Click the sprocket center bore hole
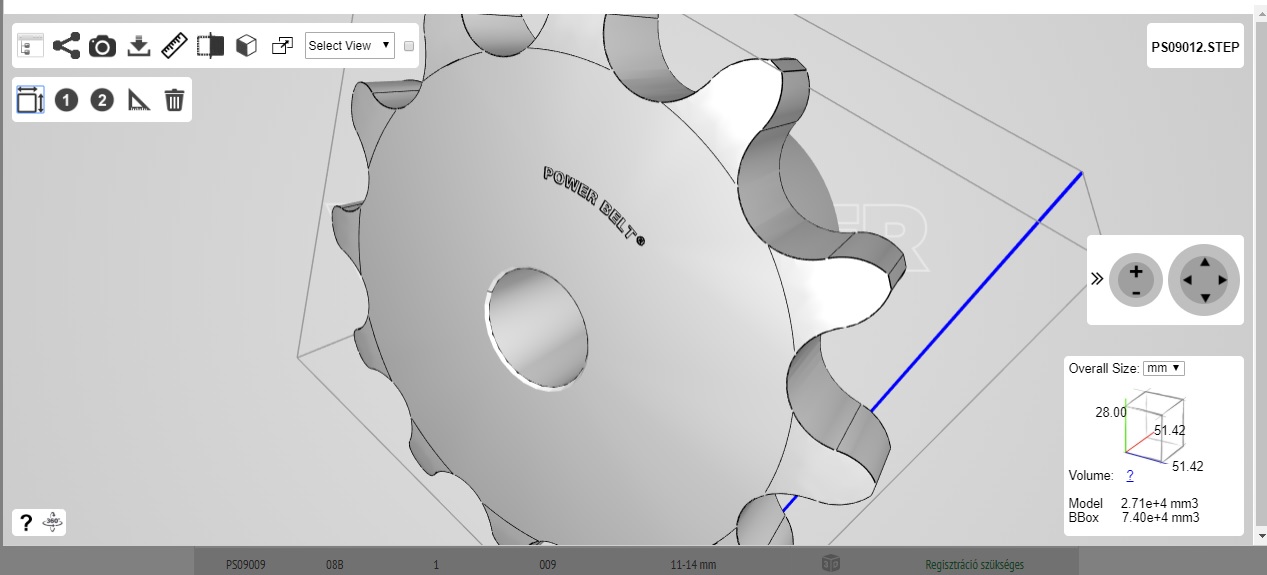Viewport: 1267px width, 575px height. (537, 327)
